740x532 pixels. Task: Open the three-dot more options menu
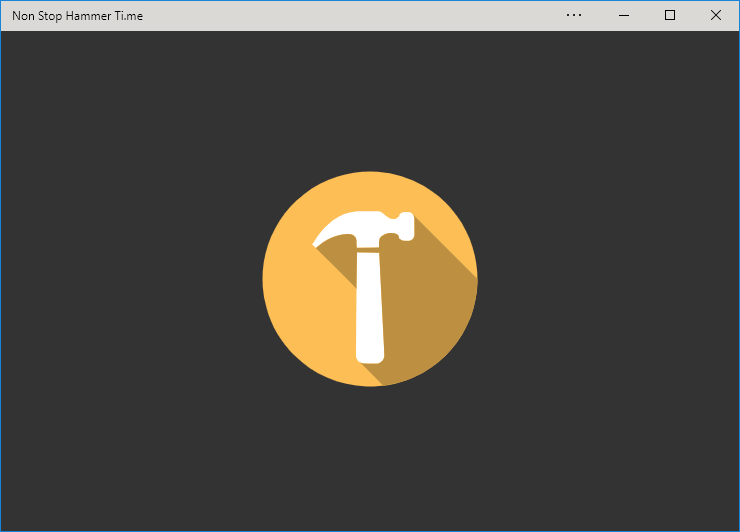574,15
